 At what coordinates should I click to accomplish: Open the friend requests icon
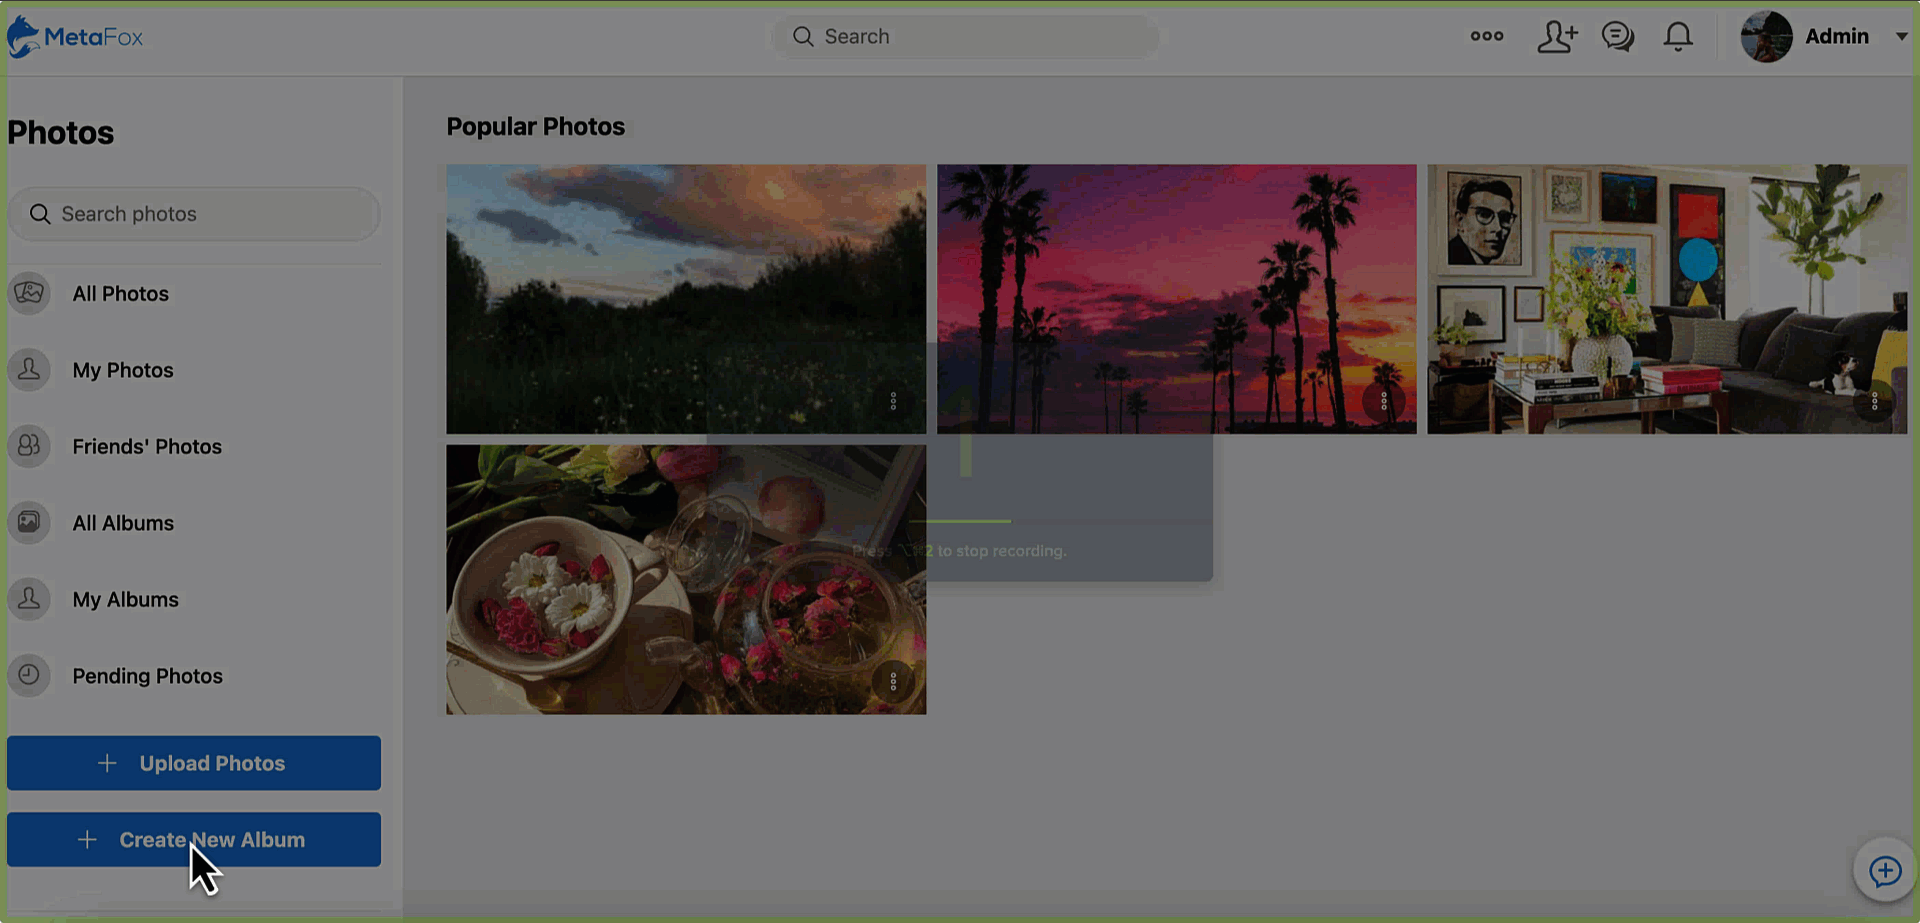(x=1557, y=36)
